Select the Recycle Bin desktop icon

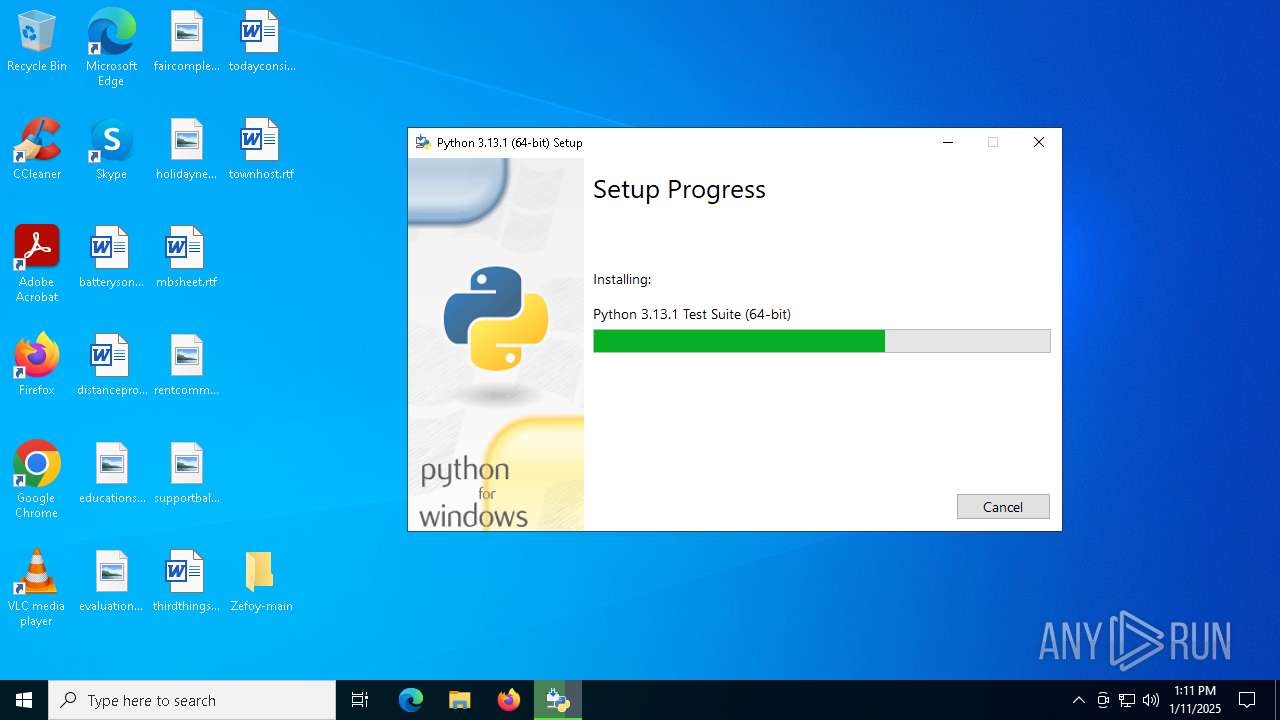[37, 42]
